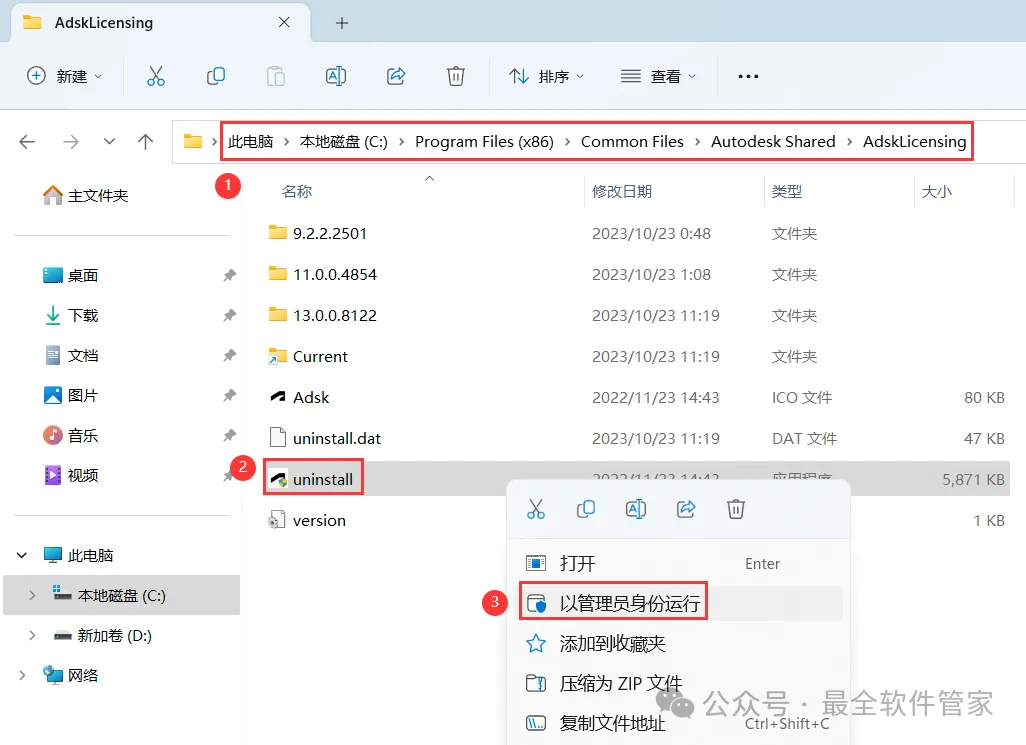Viewport: 1026px width, 745px height.
Task: Sort by the 修改日期 column header
Action: point(622,192)
